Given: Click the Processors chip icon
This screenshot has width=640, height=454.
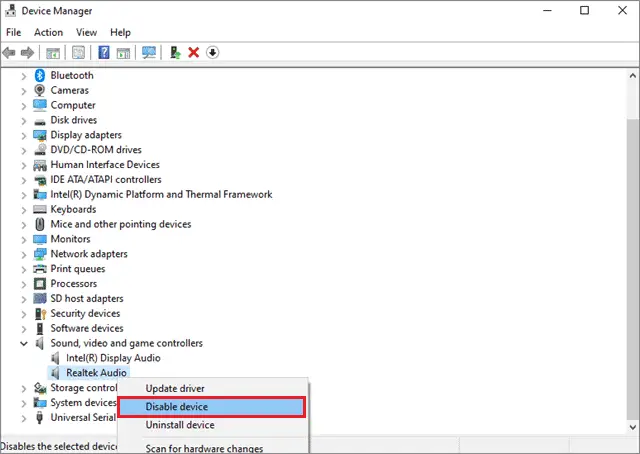Looking at the screenshot, I should click(x=40, y=284).
